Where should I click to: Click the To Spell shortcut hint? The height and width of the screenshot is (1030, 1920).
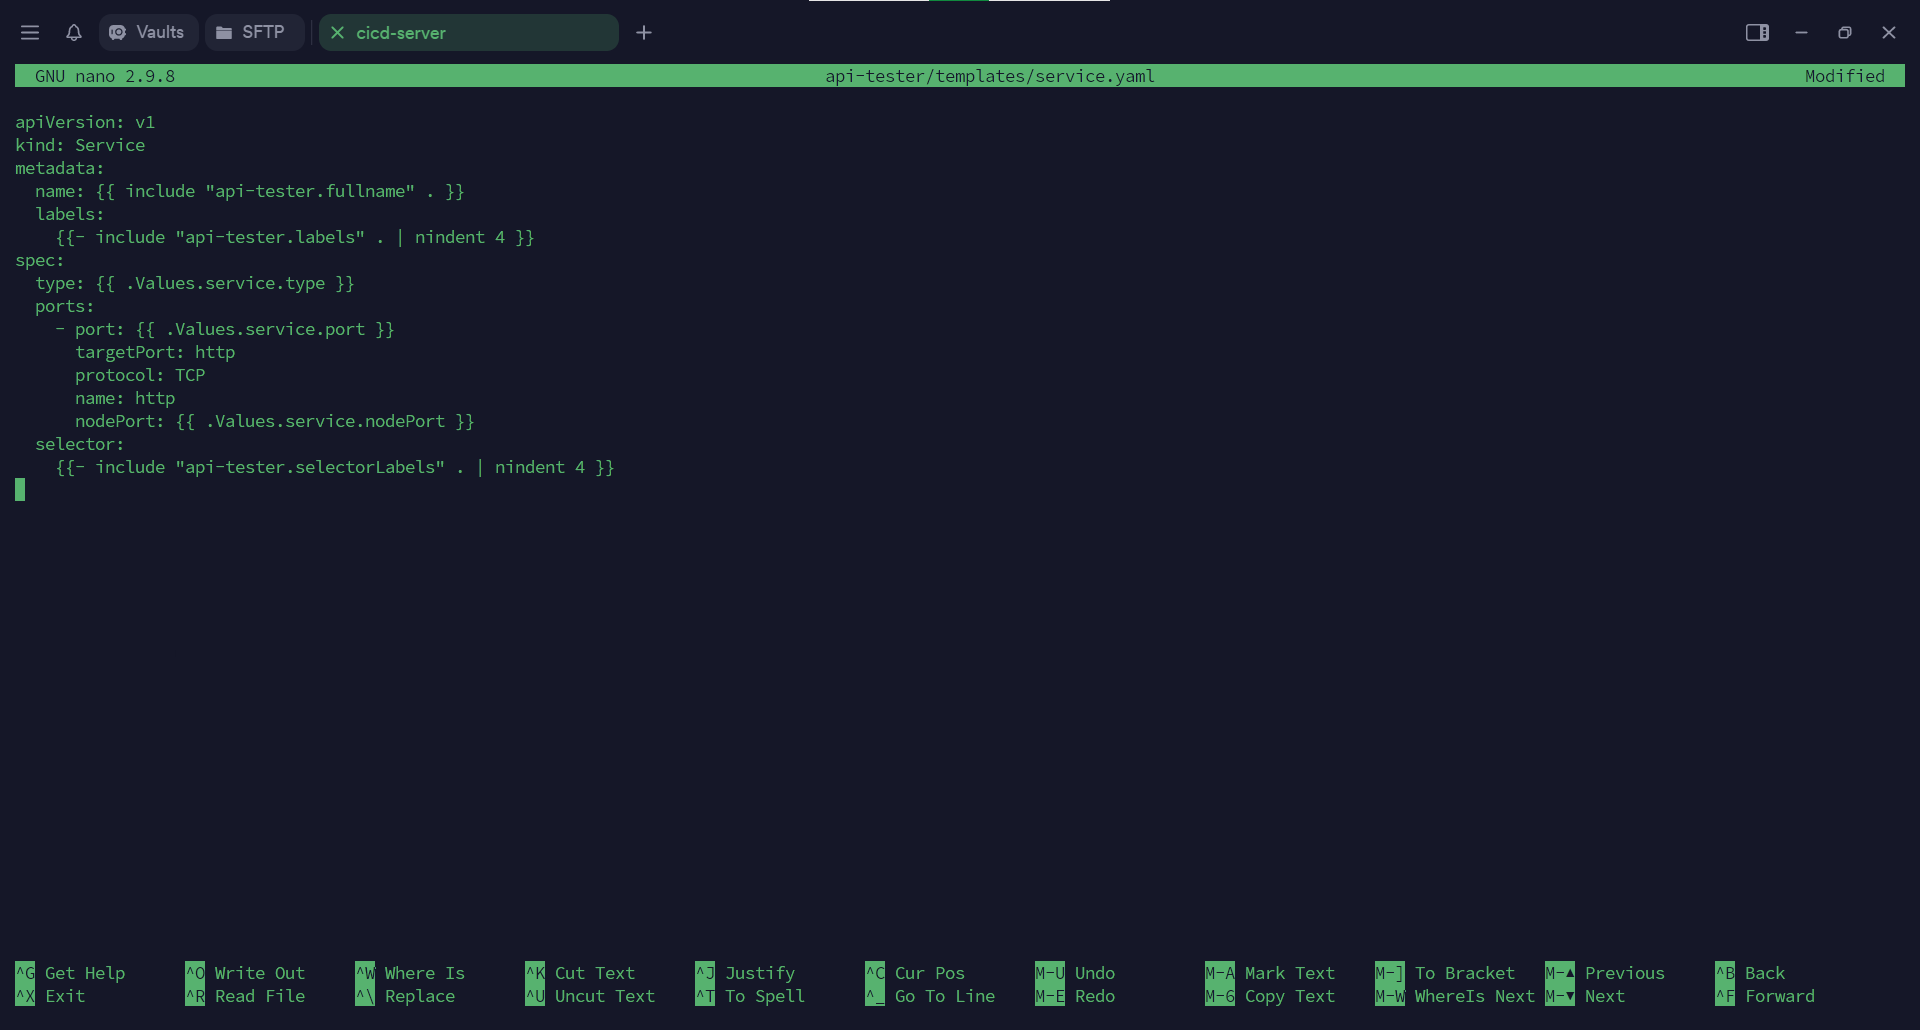(750, 996)
